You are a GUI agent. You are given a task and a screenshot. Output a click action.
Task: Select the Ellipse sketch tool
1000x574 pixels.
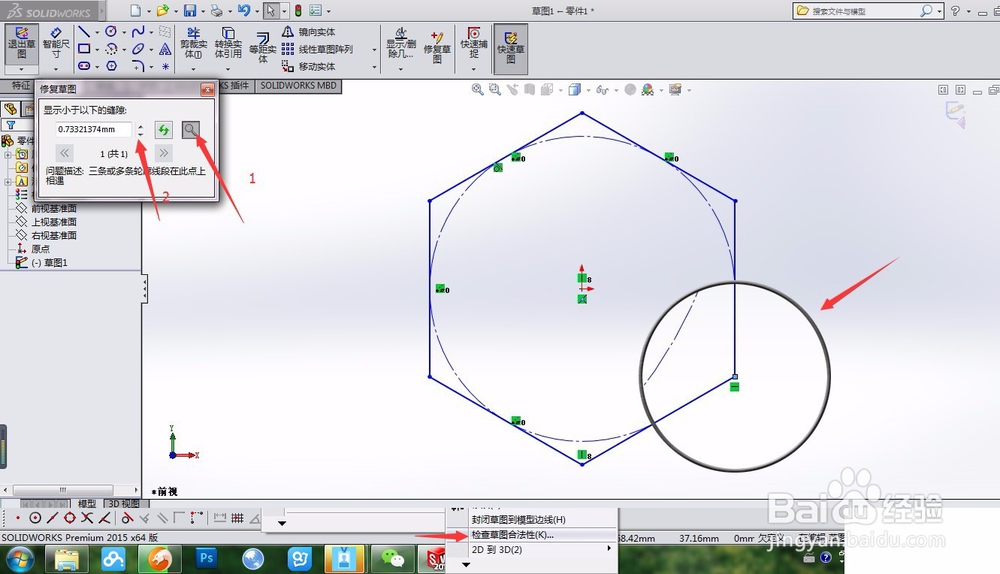pos(138,48)
